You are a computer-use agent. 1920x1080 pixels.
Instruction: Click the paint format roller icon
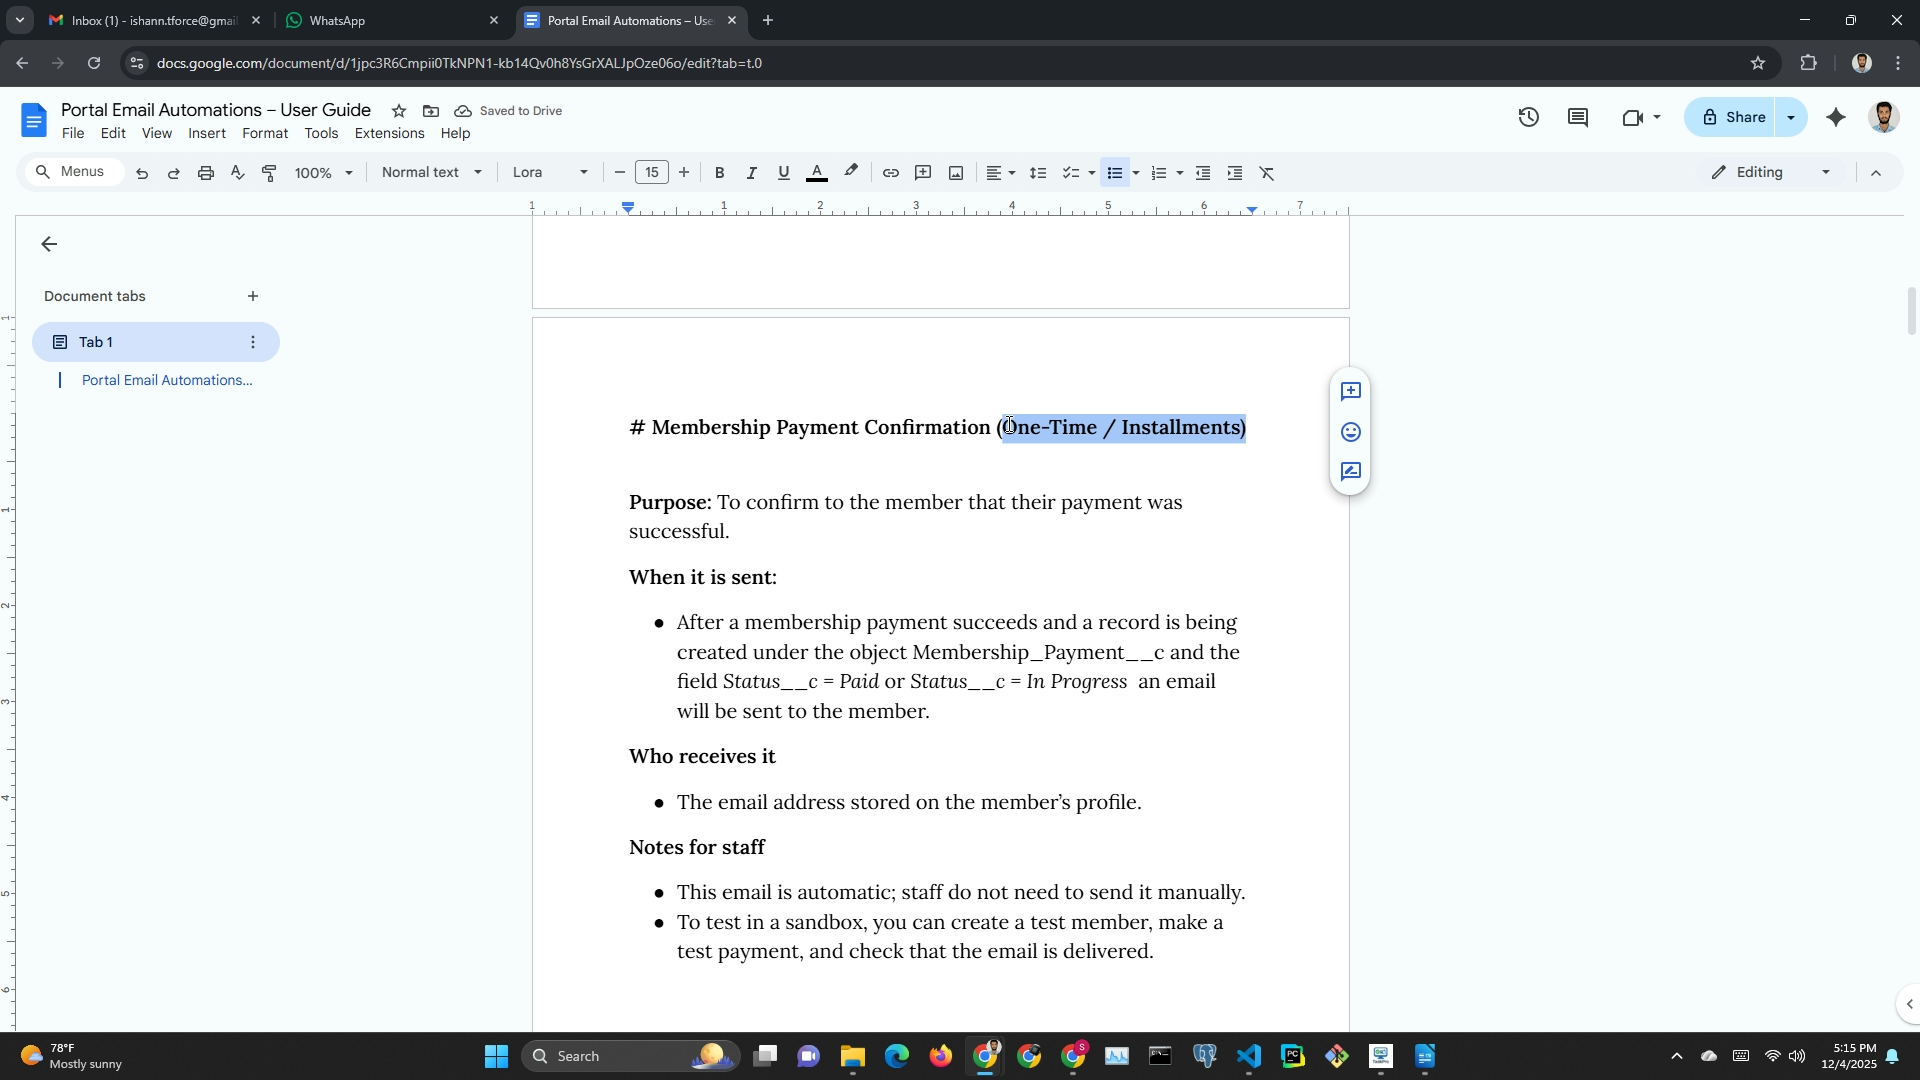click(x=269, y=173)
